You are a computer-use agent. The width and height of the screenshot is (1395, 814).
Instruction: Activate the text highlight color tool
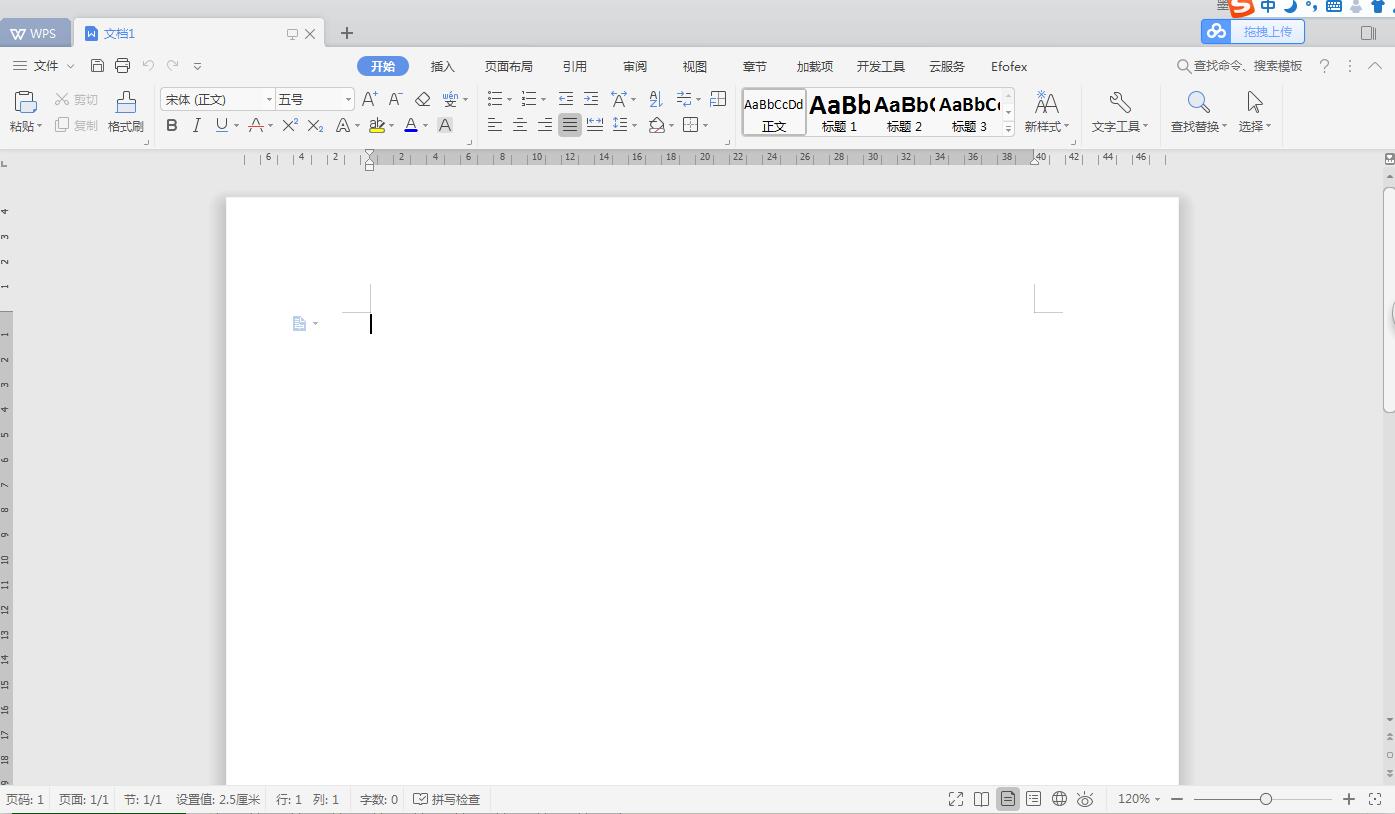coord(378,125)
